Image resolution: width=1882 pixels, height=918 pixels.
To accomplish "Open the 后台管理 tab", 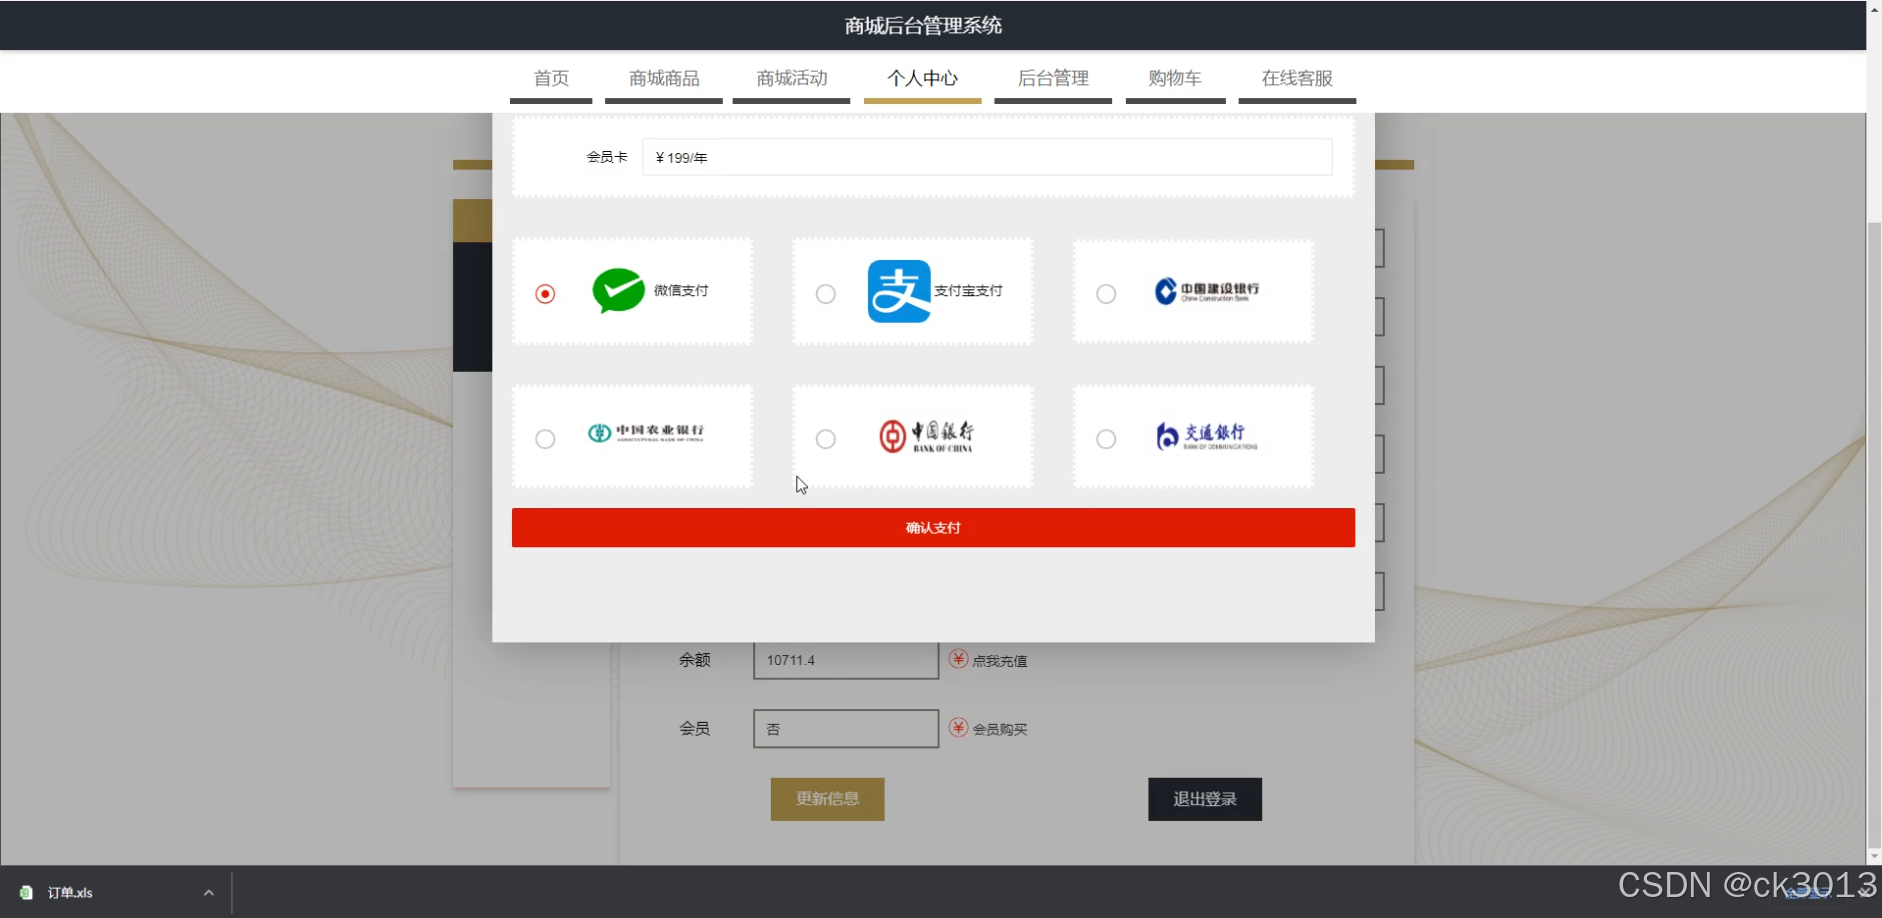I will click(1053, 79).
